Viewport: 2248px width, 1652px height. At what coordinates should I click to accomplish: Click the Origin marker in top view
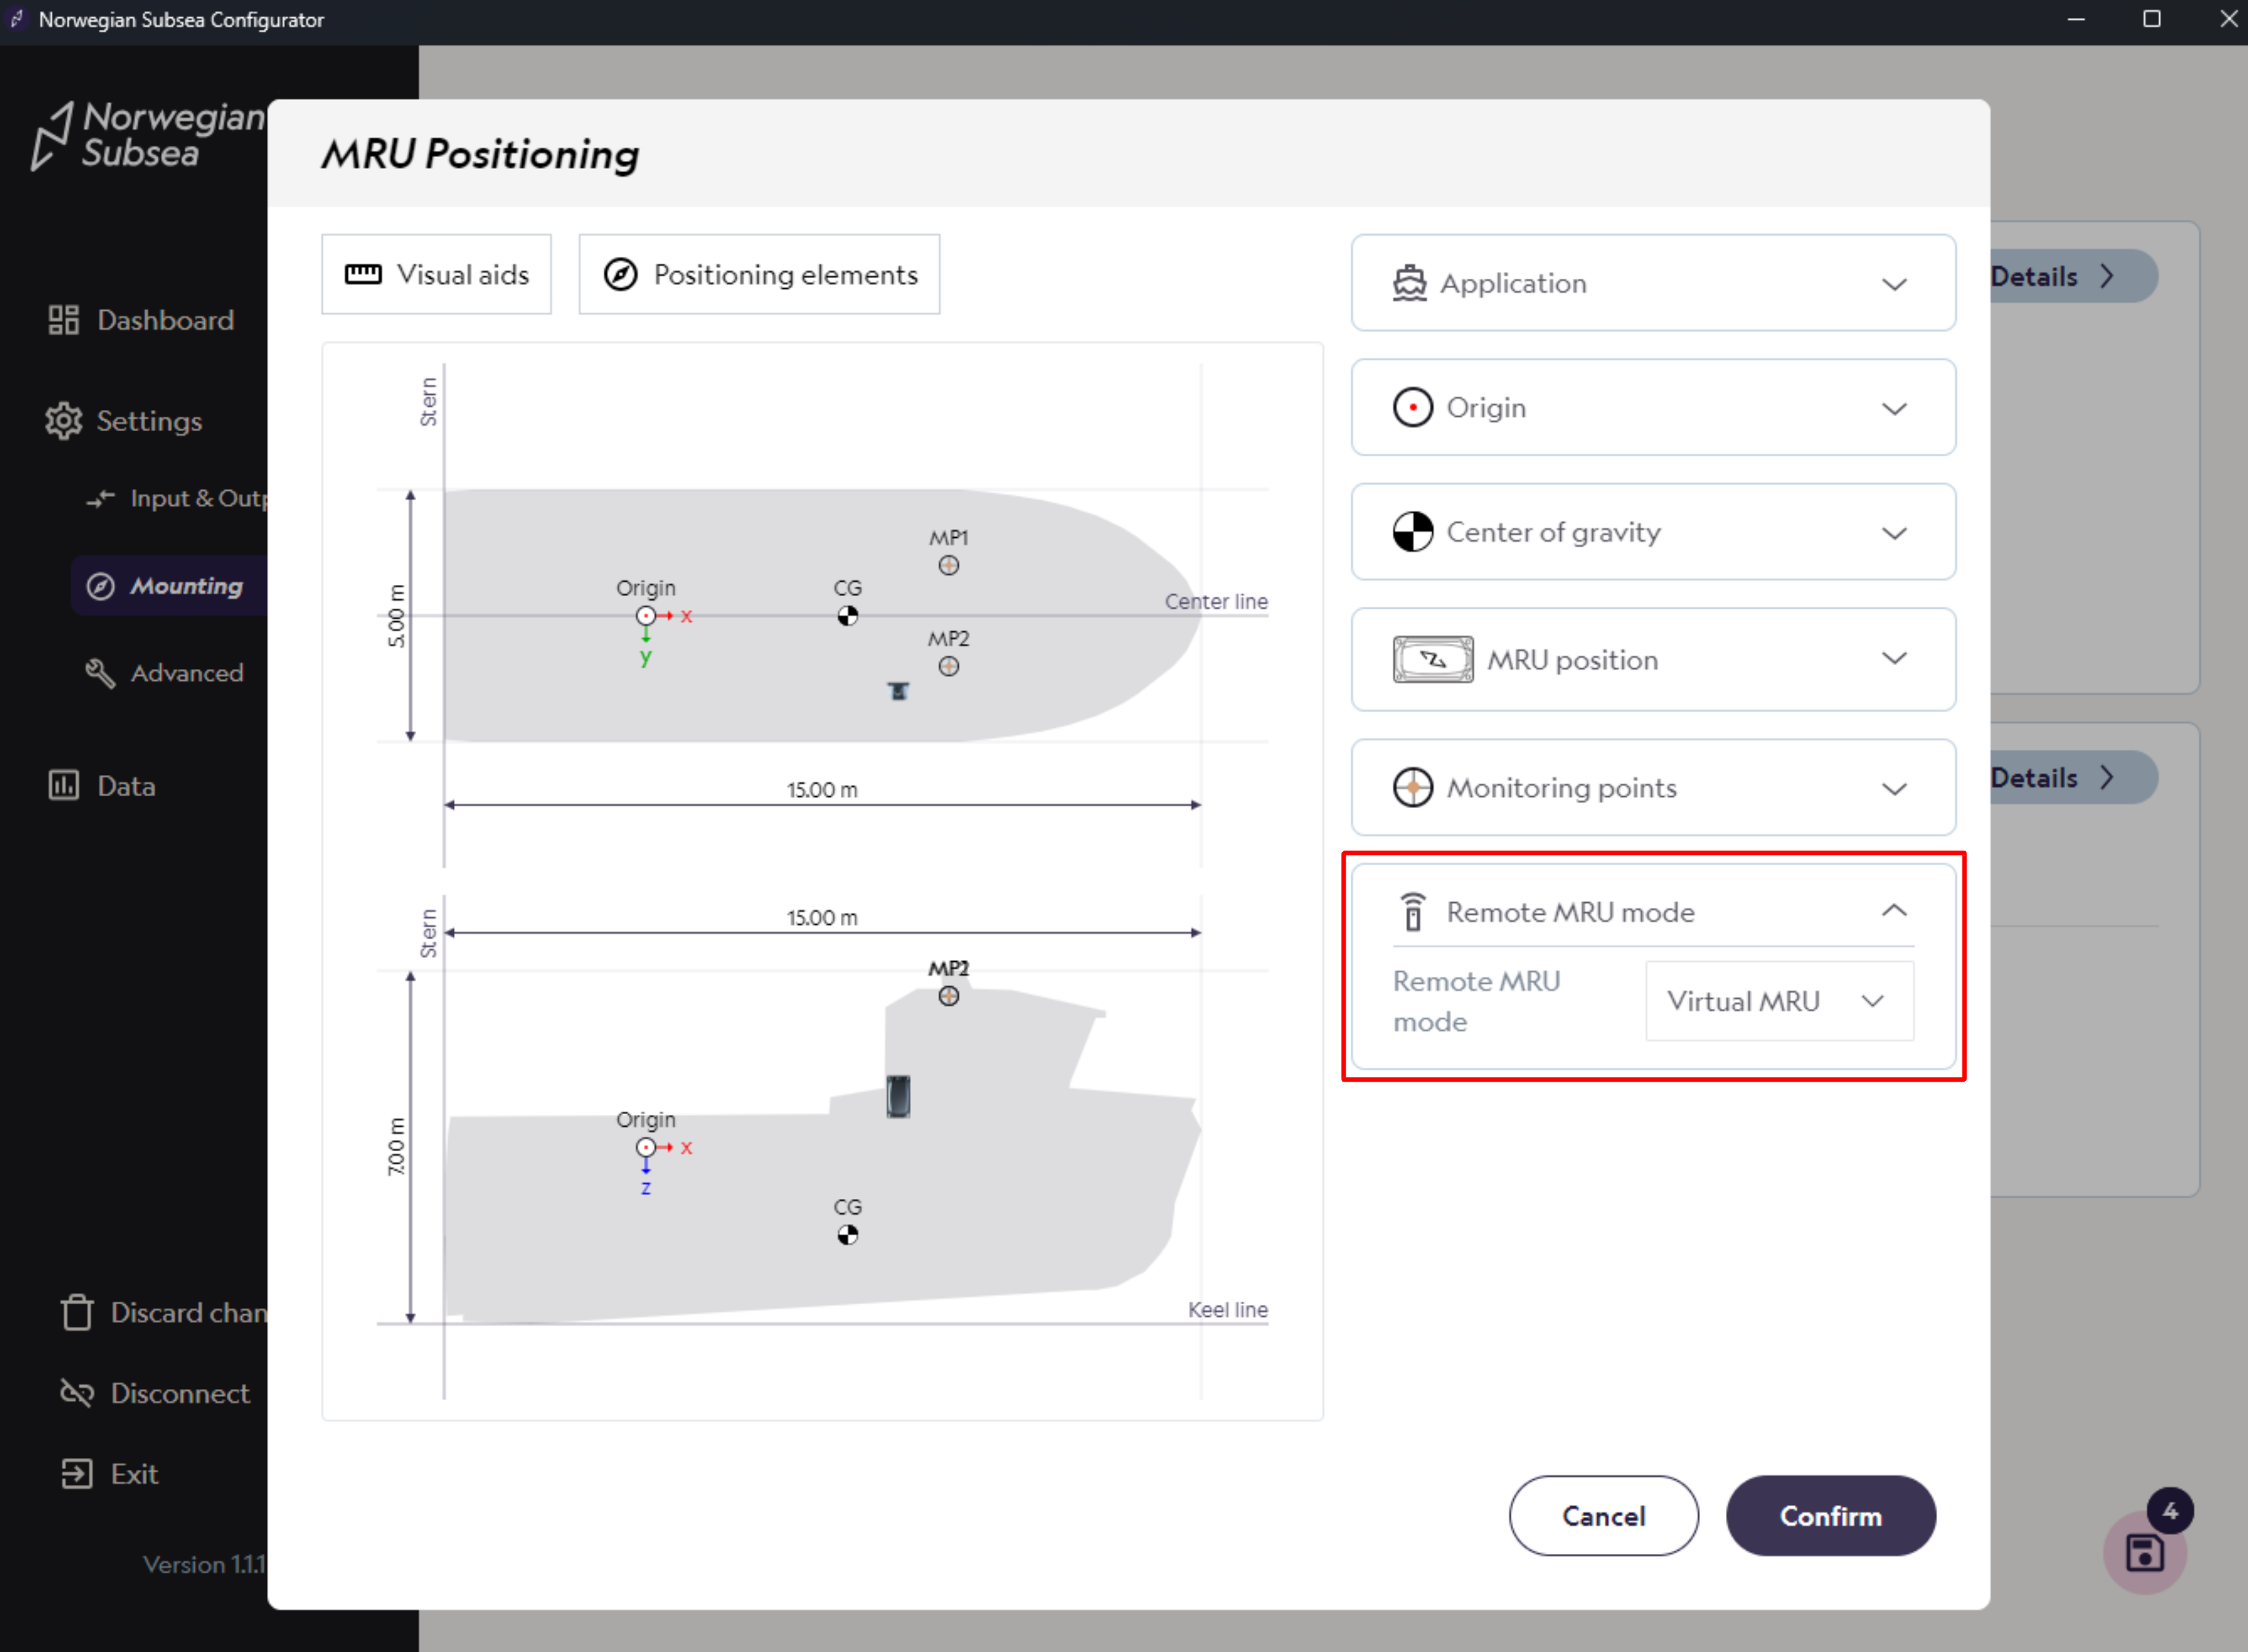646,616
